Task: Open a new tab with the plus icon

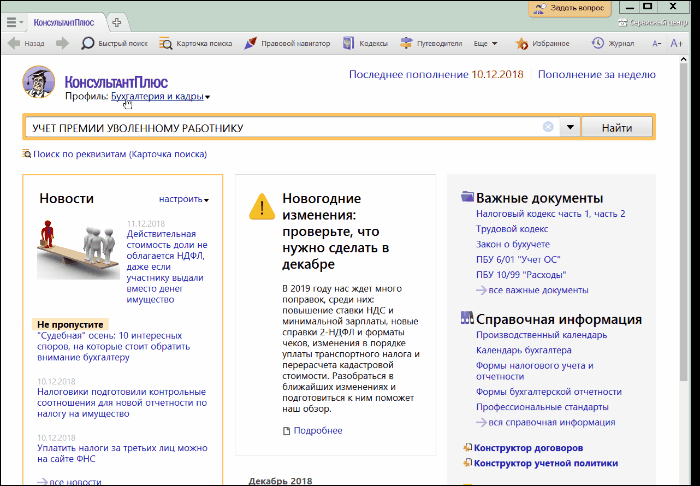Action: pyautogui.click(x=117, y=22)
